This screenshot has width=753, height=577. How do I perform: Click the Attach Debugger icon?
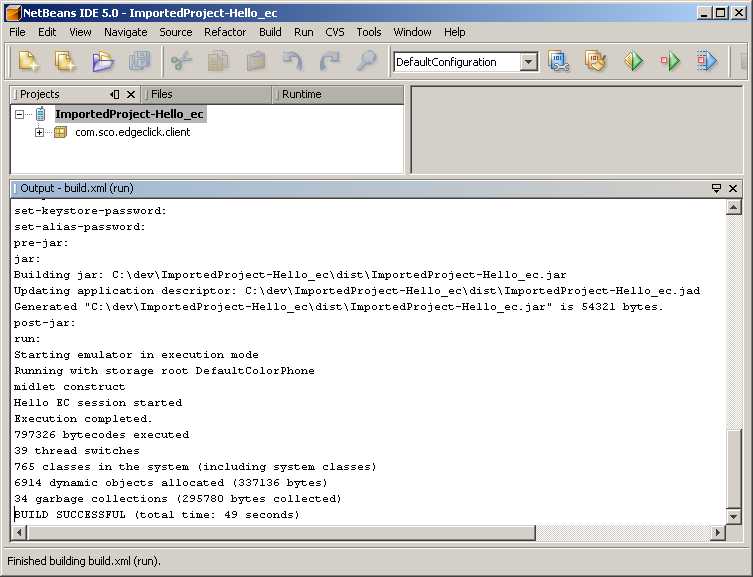point(707,61)
